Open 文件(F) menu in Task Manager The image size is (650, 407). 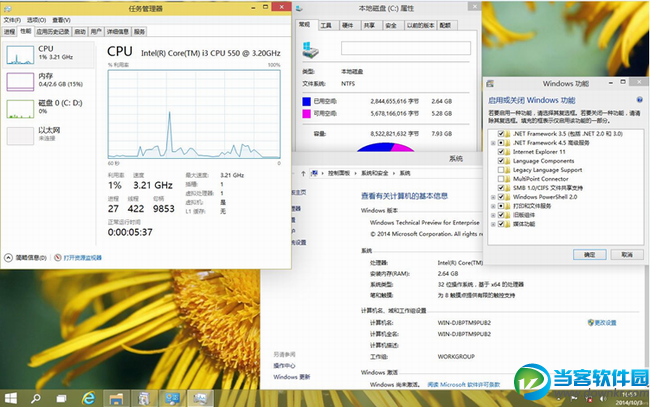pyautogui.click(x=12, y=20)
